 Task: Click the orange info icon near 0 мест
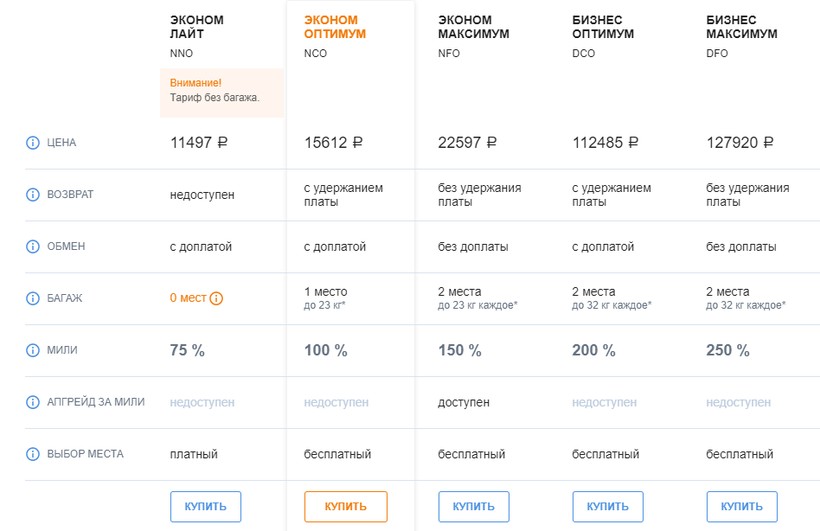[216, 298]
